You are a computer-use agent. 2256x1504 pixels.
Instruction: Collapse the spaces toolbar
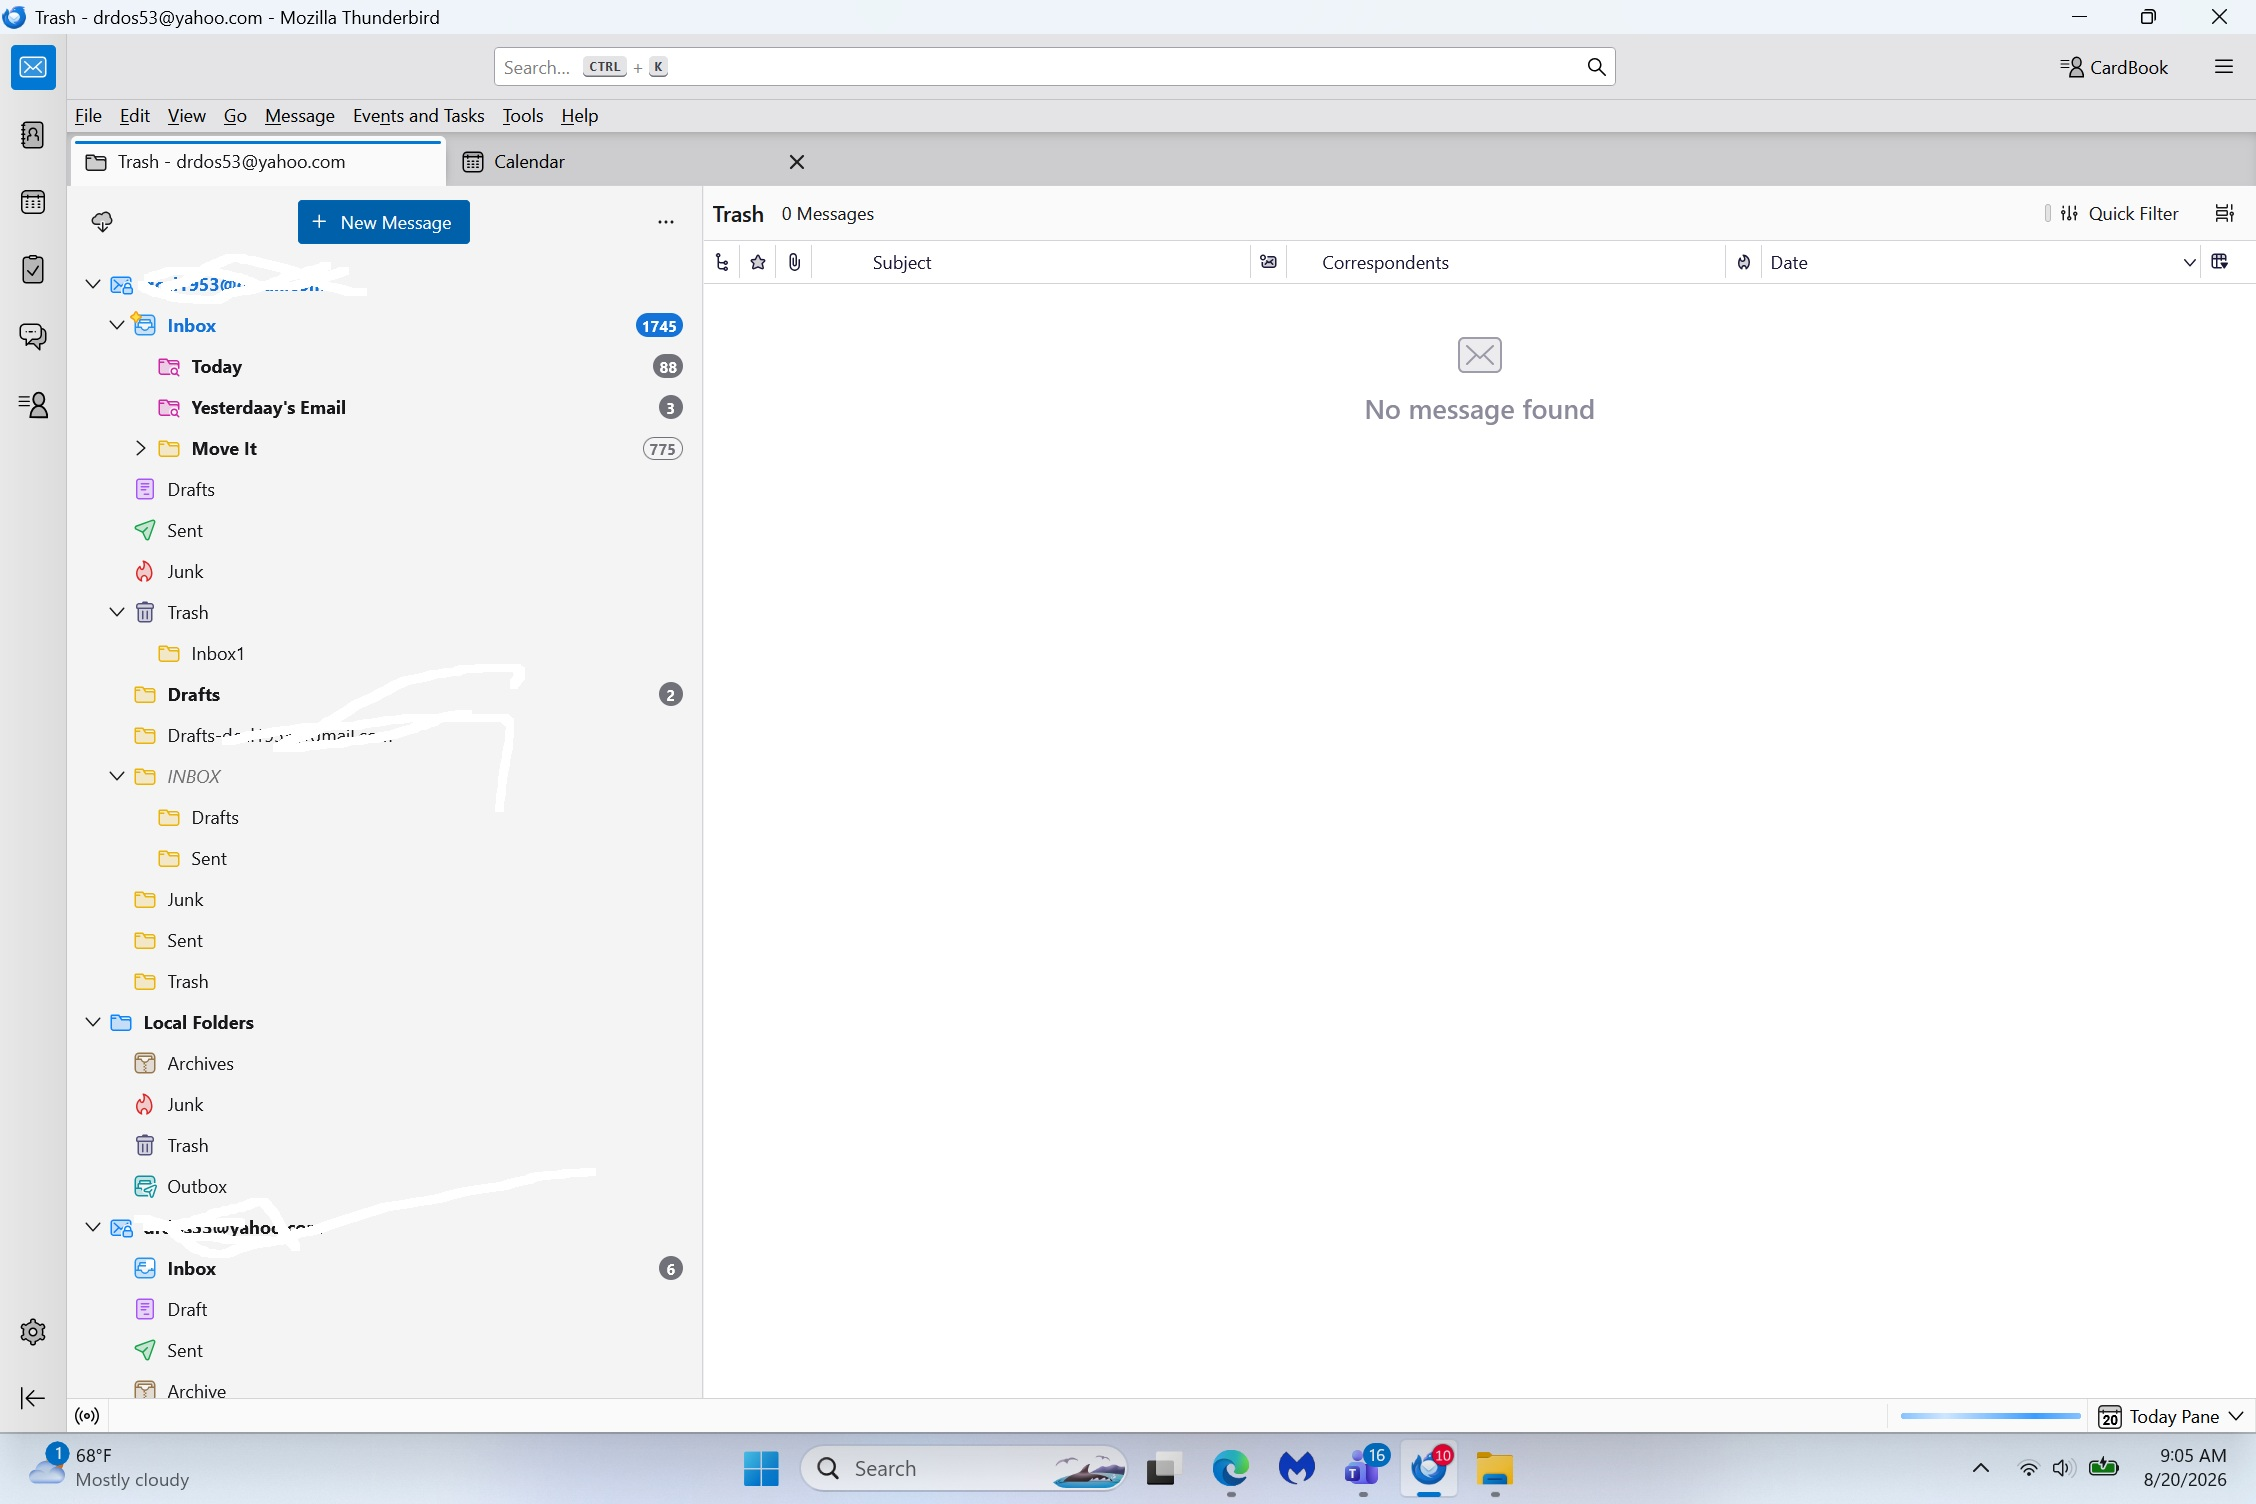click(33, 1398)
